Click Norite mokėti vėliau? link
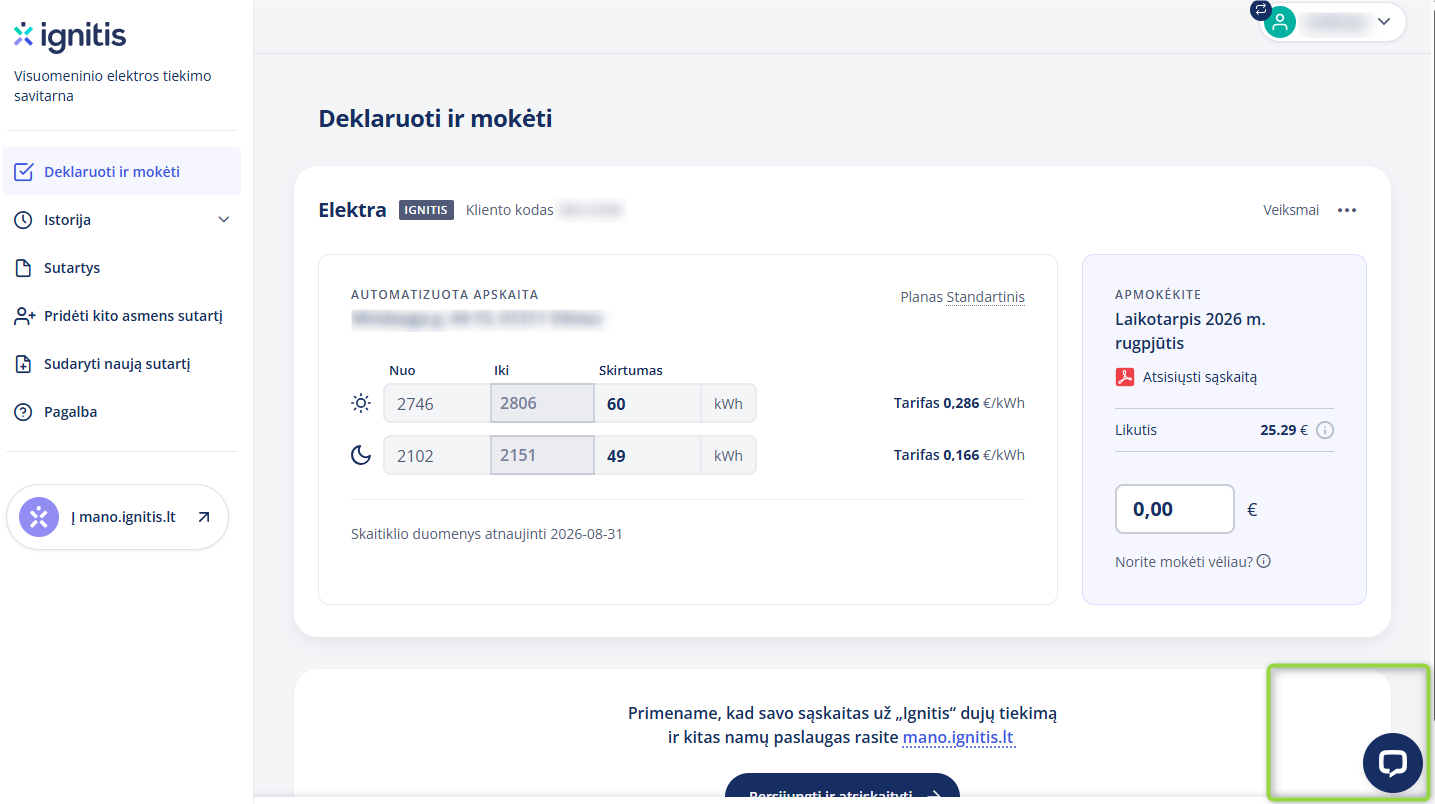 click(1184, 562)
